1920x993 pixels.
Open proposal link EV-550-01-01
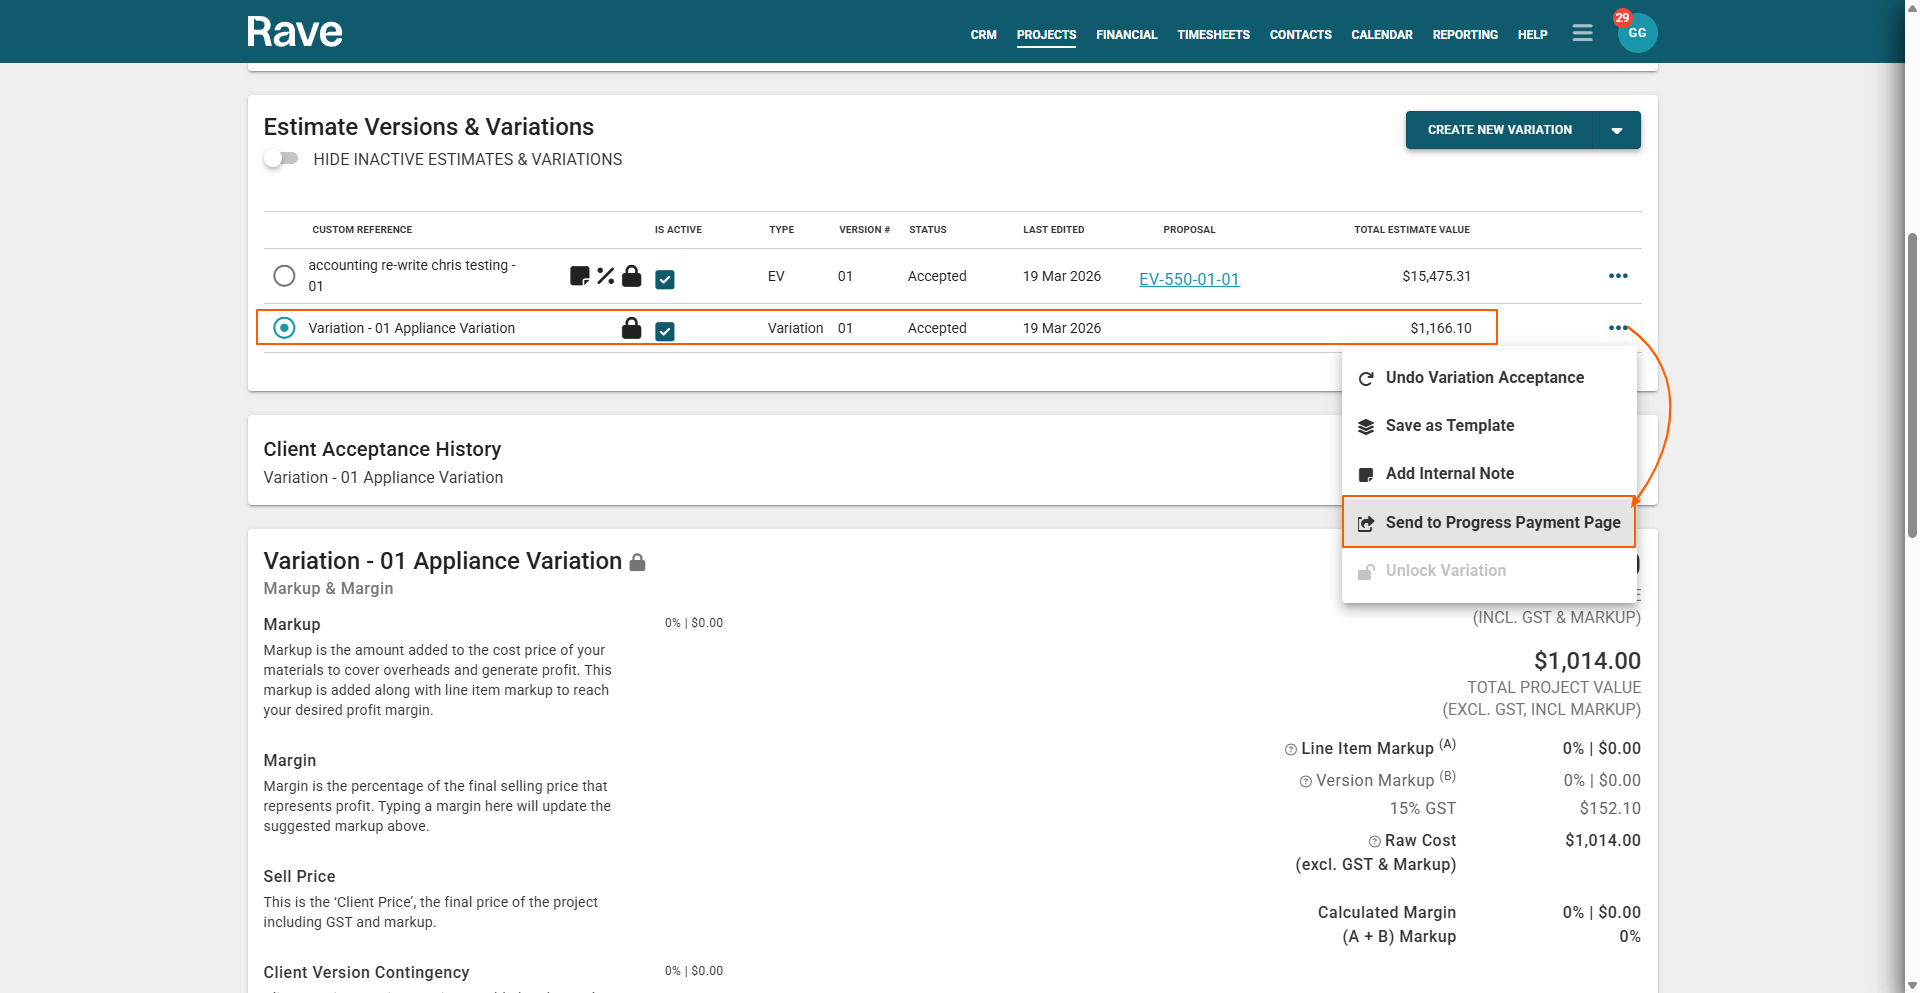pyautogui.click(x=1189, y=279)
